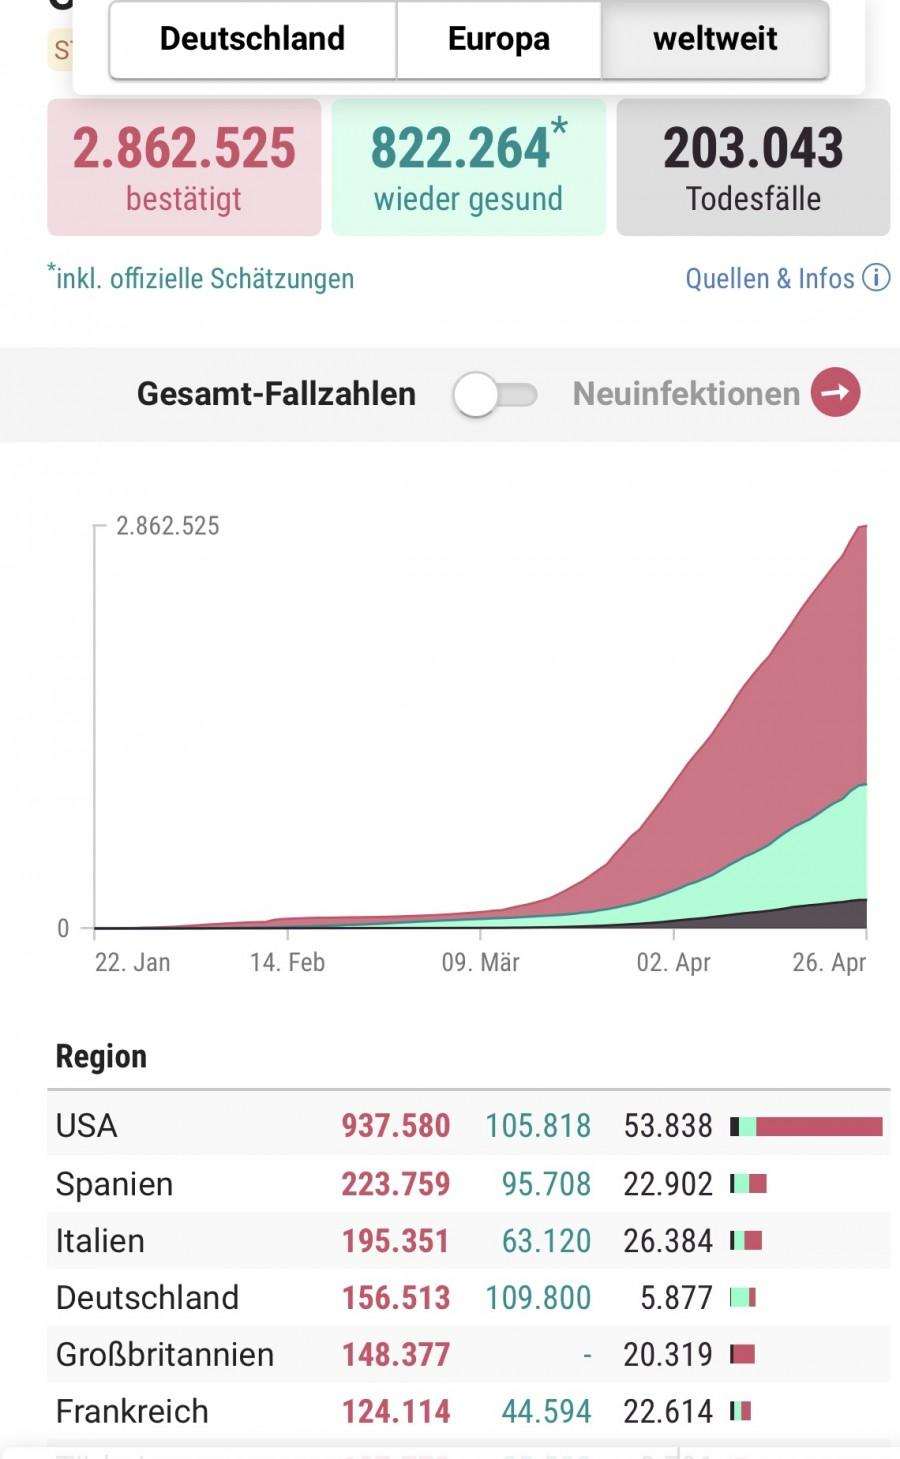Click the Großbritannien mini bar chart

point(742,1355)
